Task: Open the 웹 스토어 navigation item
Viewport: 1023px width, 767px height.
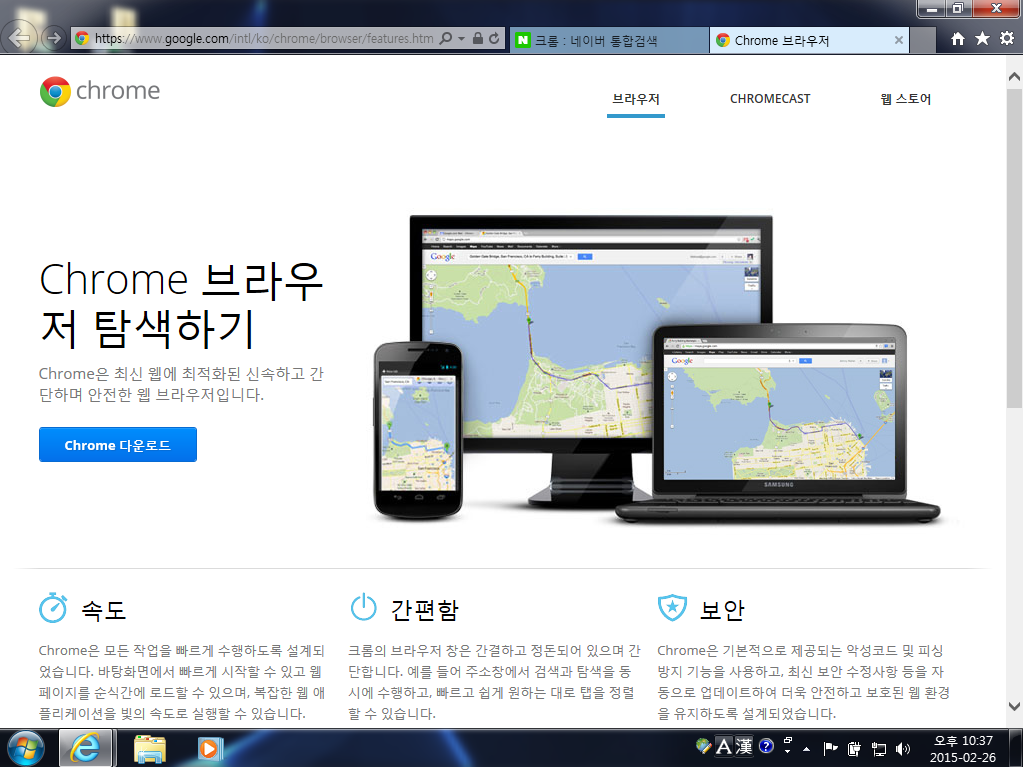Action: (906, 99)
